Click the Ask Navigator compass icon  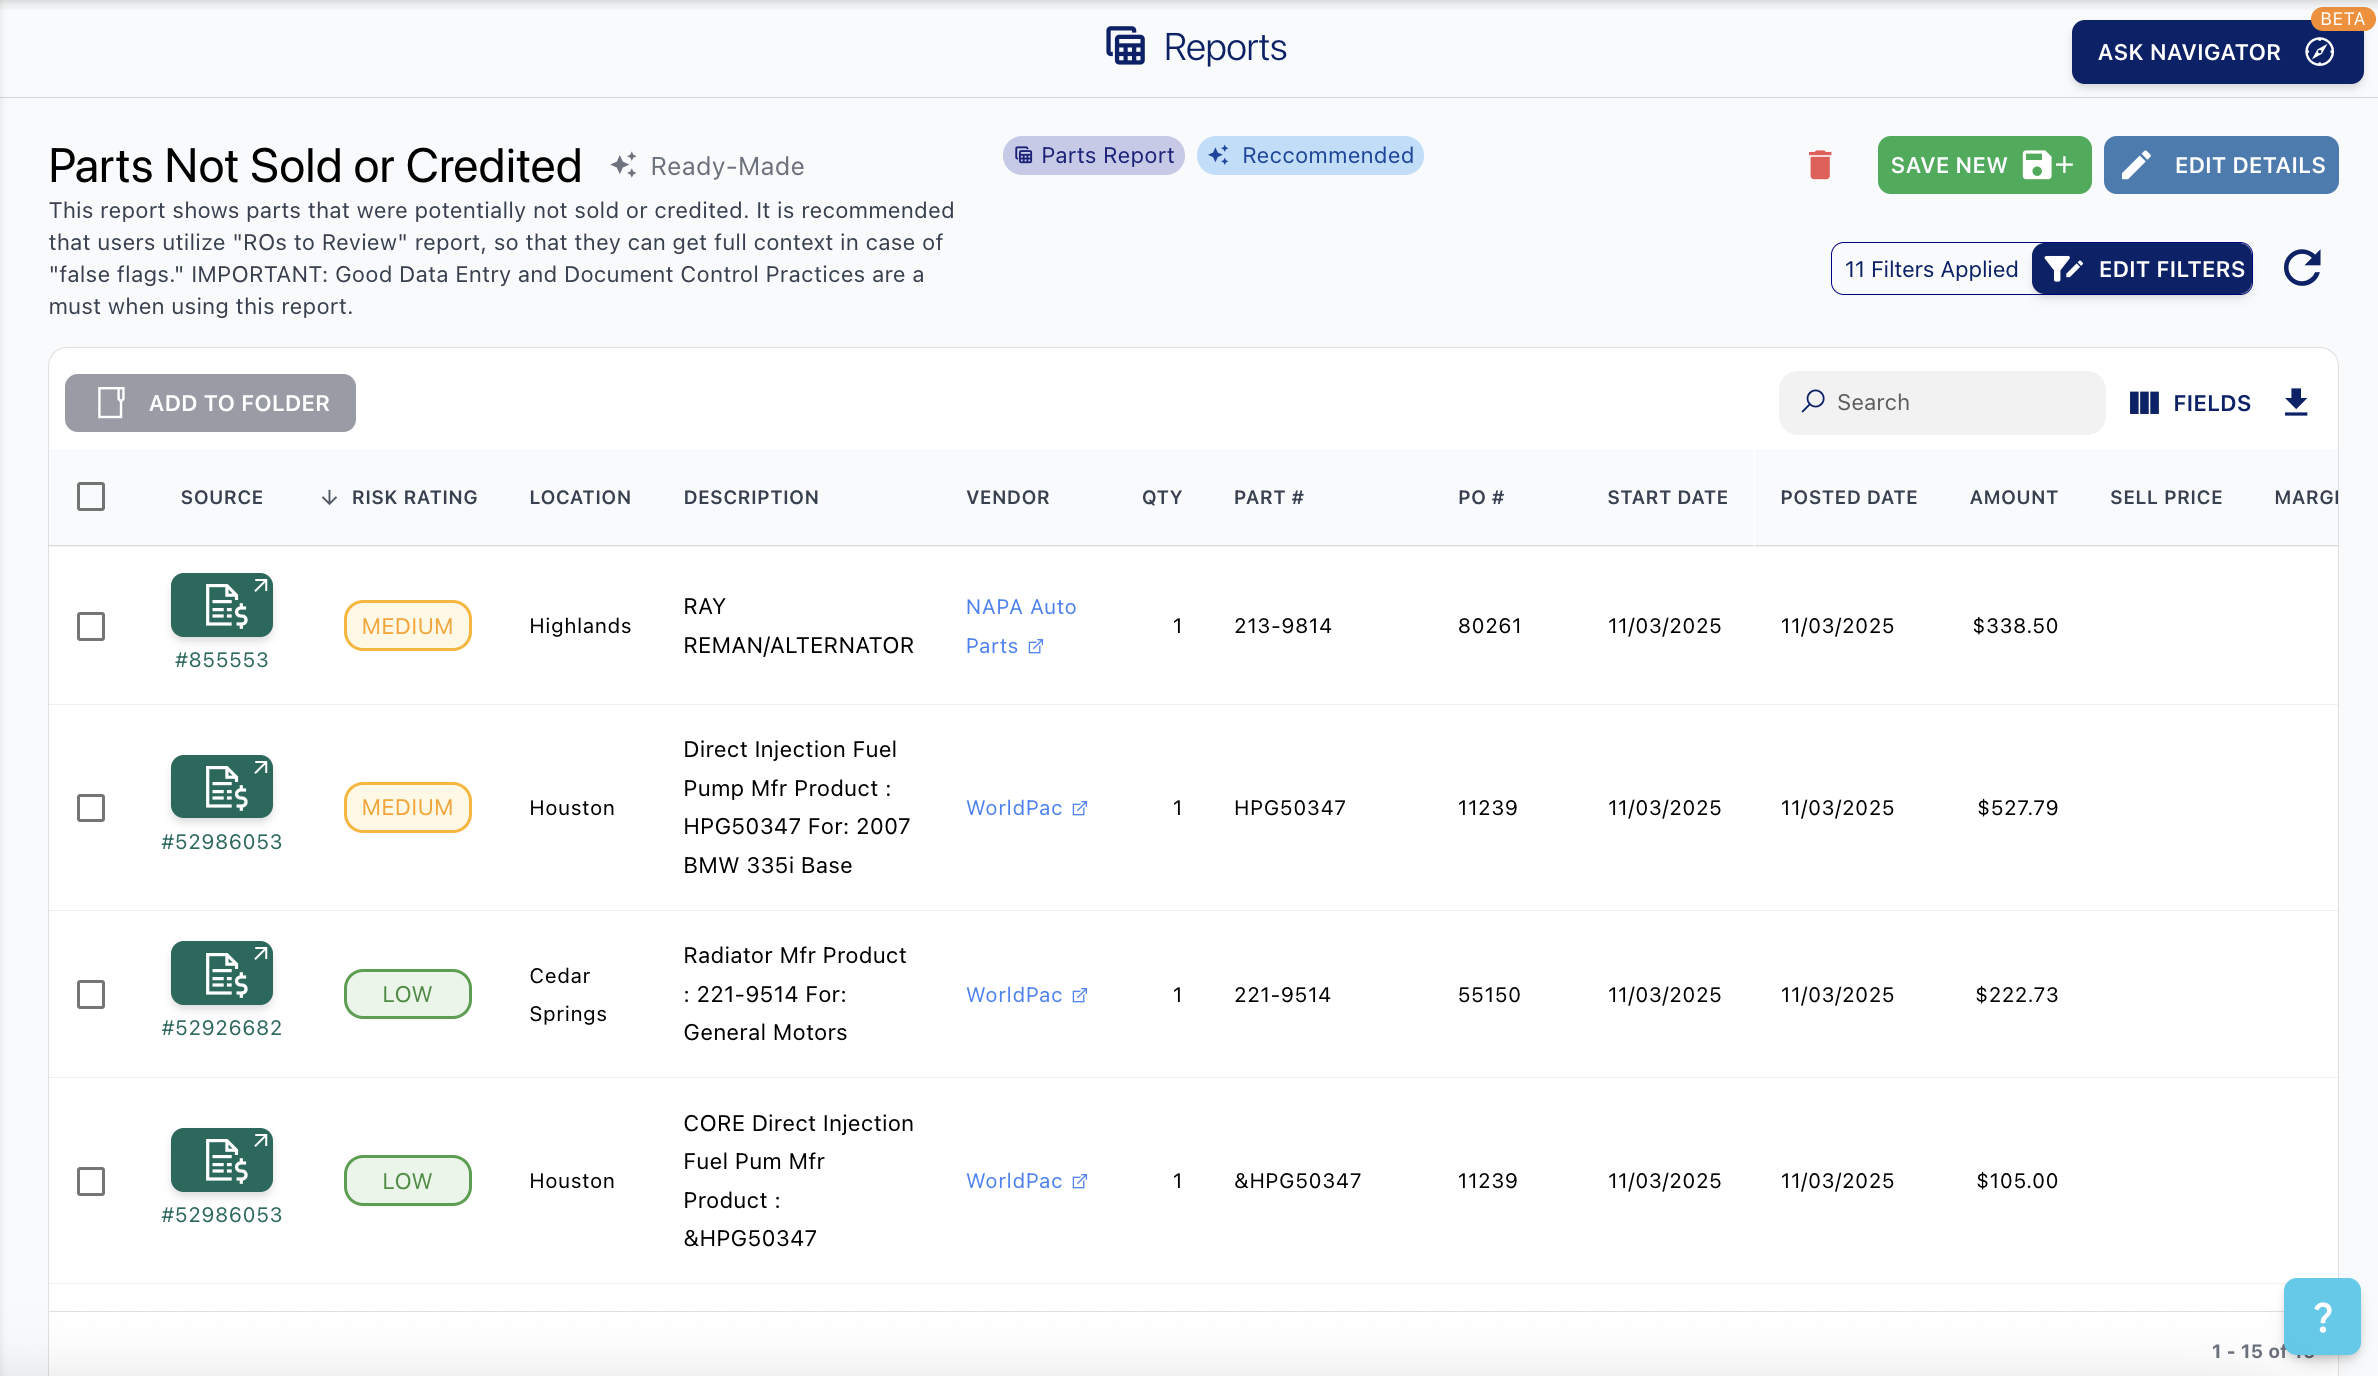pos(2318,52)
